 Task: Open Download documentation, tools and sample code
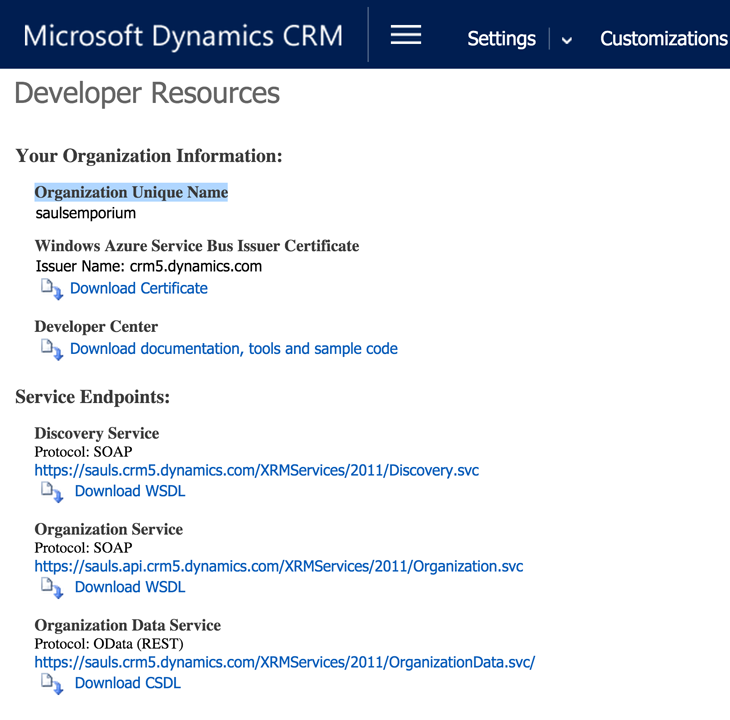234,349
